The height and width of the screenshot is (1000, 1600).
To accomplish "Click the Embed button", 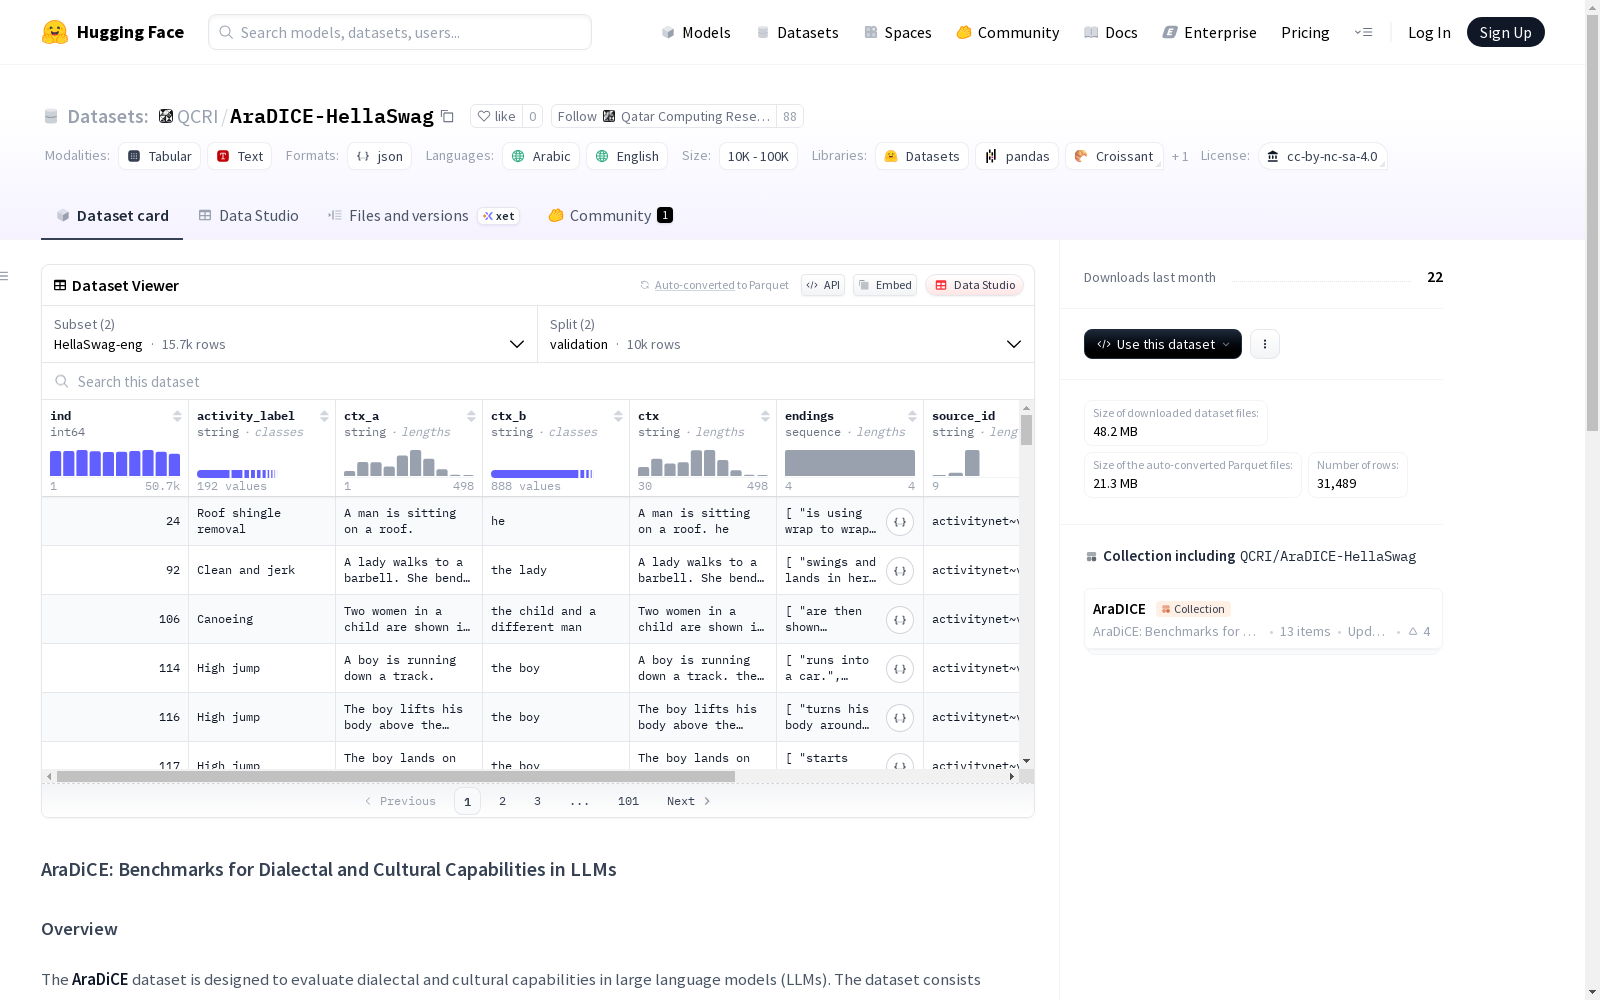I will click(885, 285).
